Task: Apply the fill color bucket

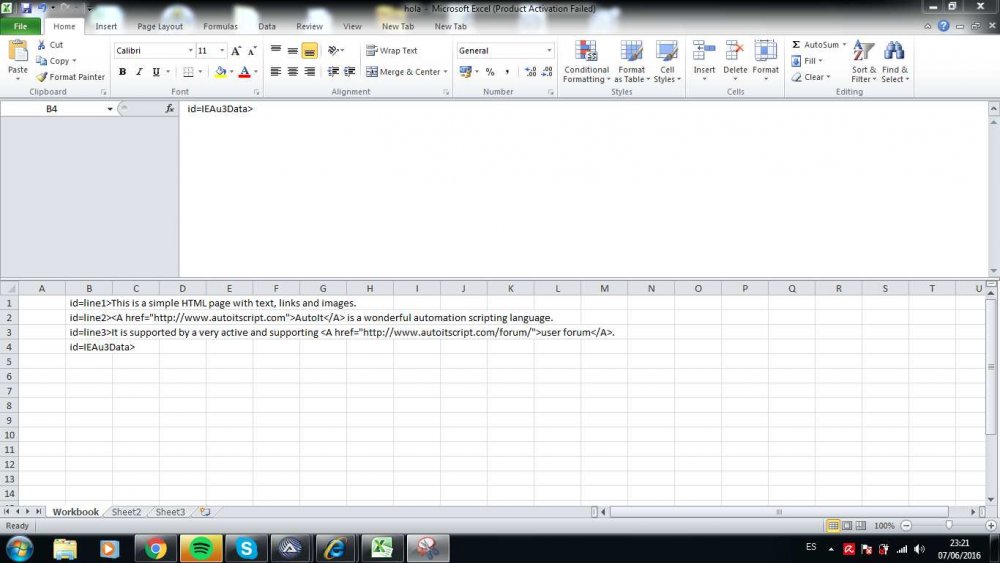Action: click(220, 71)
